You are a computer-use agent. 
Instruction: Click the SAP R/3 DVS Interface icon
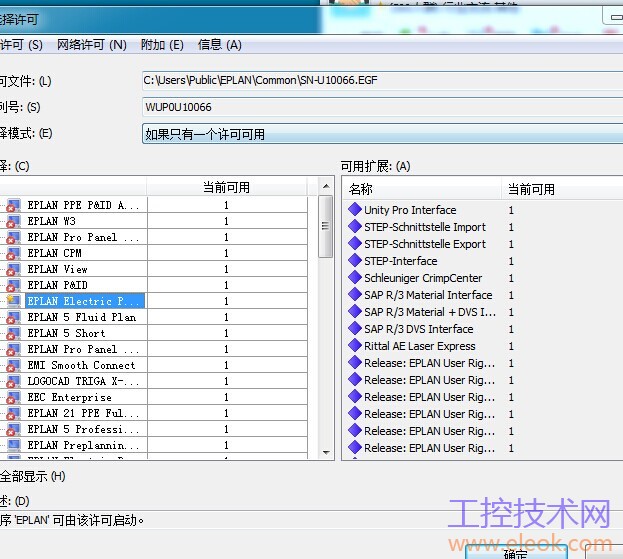(x=354, y=329)
